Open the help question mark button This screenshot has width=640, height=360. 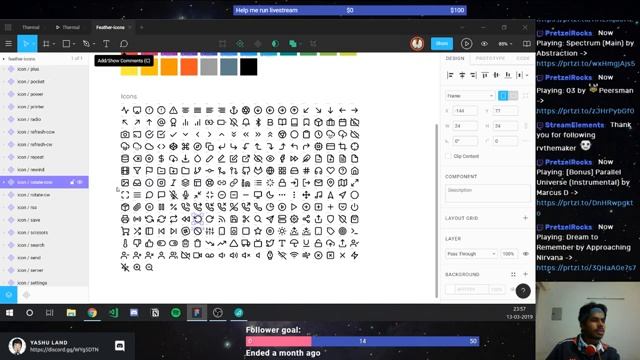(x=523, y=291)
